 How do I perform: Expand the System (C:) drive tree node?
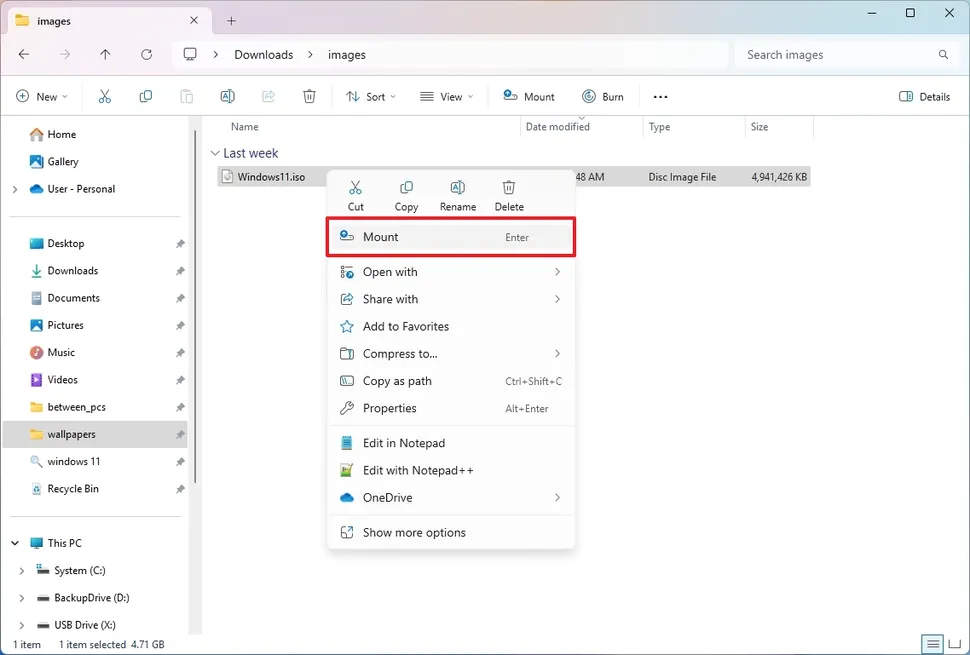(22, 571)
